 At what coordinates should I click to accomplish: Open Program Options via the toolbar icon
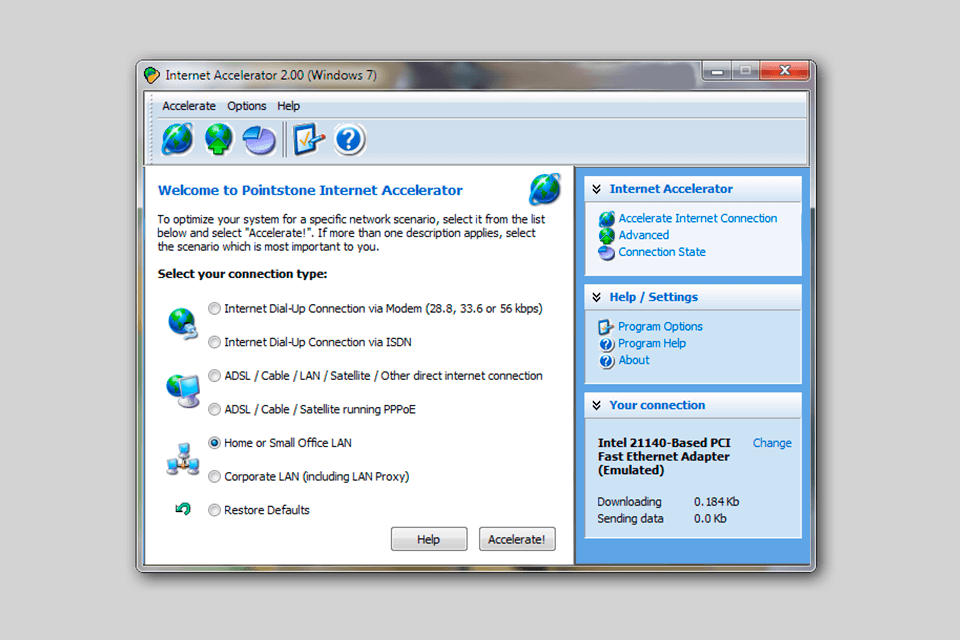tap(308, 139)
